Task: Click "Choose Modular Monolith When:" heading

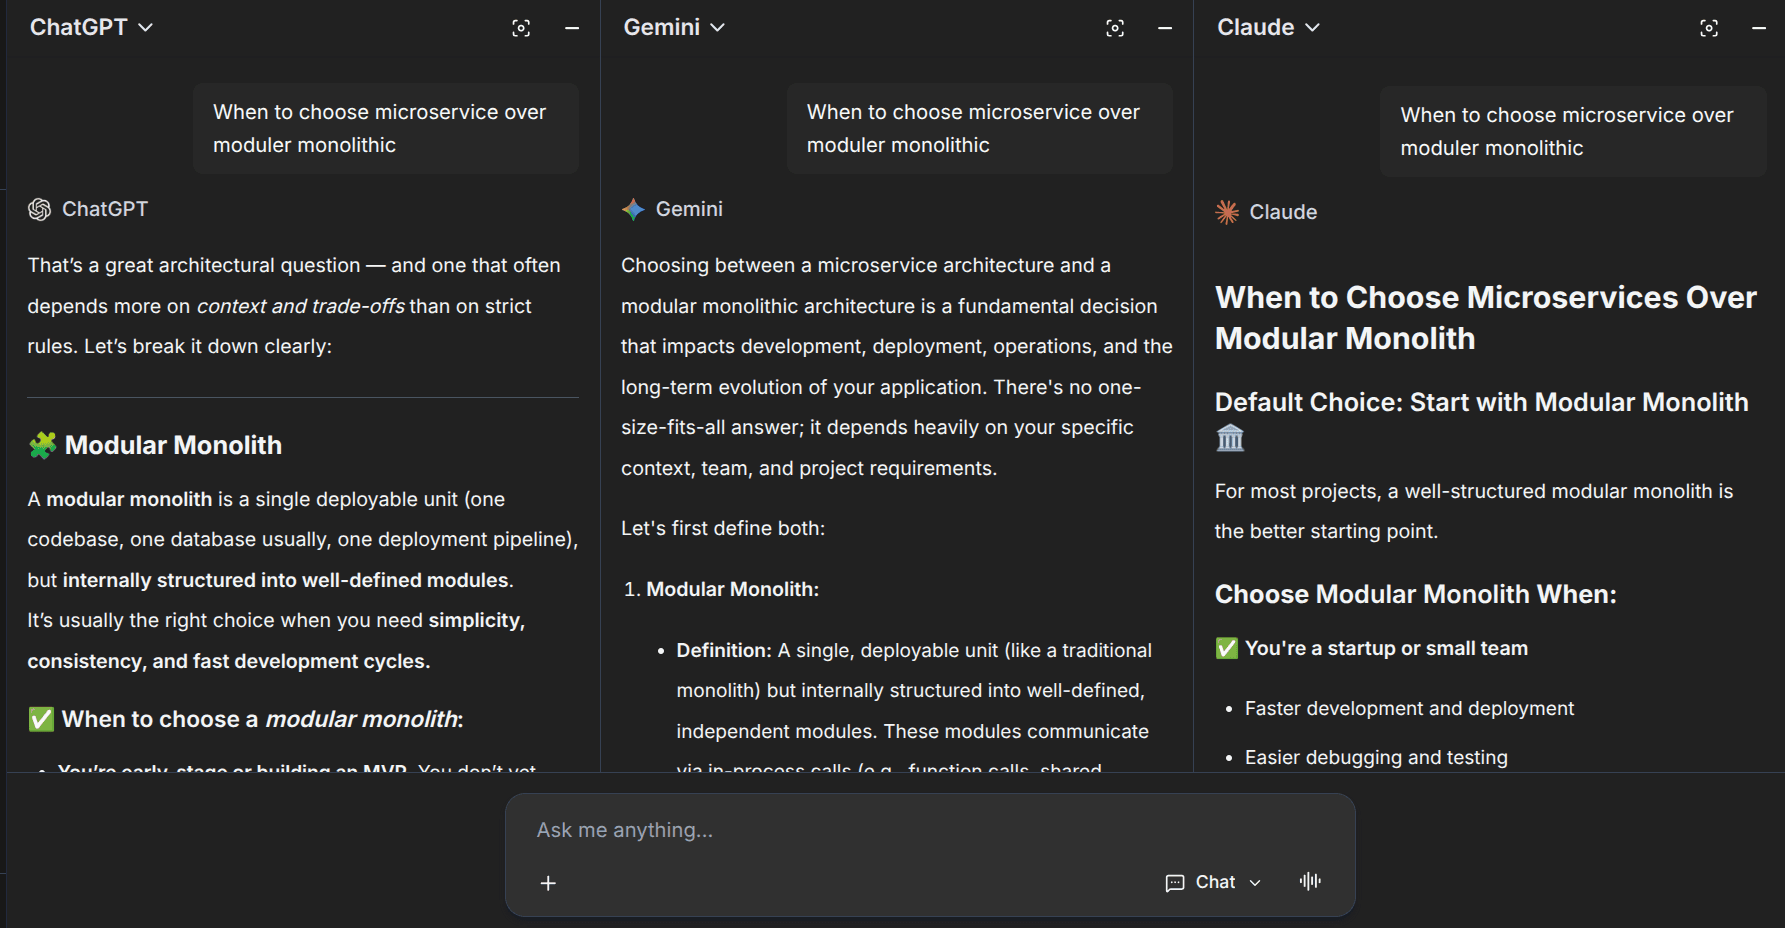Action: [1416, 594]
